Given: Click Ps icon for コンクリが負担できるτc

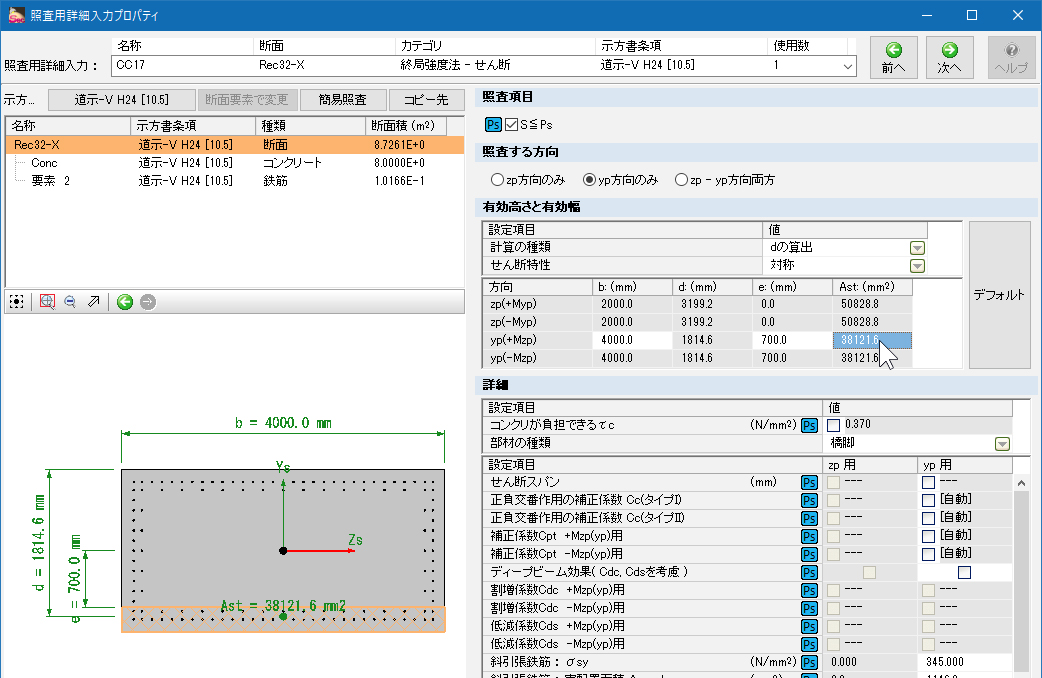Looking at the screenshot, I should coord(809,425).
